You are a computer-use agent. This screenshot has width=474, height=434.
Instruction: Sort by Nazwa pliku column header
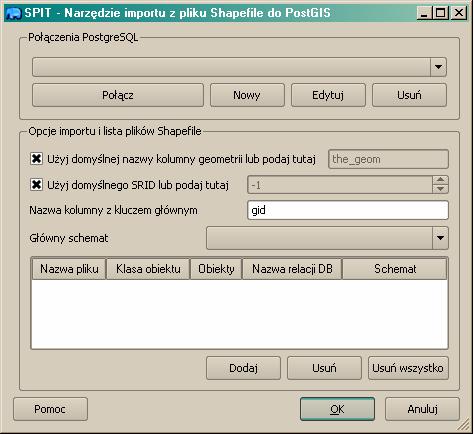(x=69, y=269)
